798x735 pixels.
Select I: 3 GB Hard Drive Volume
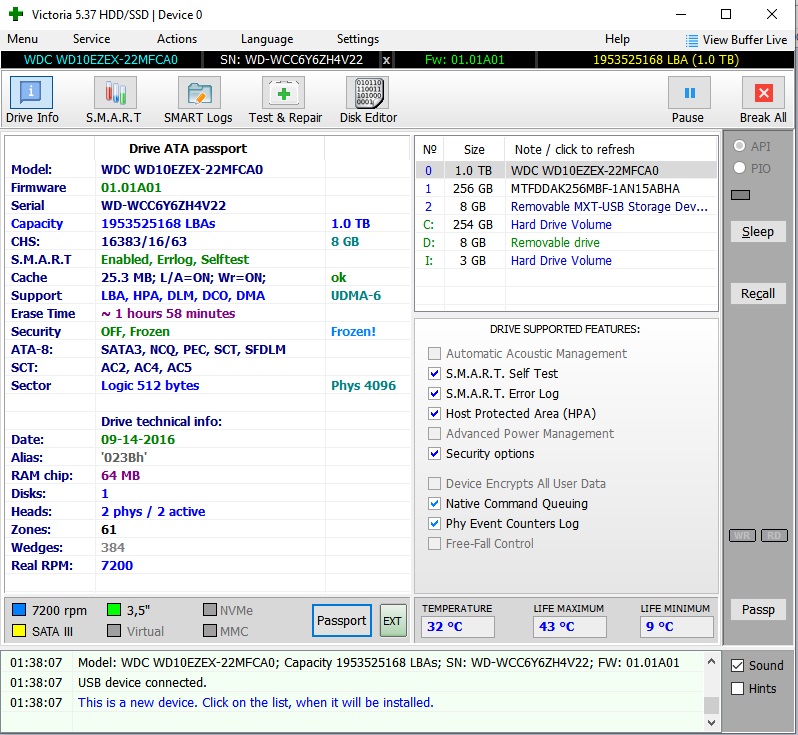click(566, 261)
